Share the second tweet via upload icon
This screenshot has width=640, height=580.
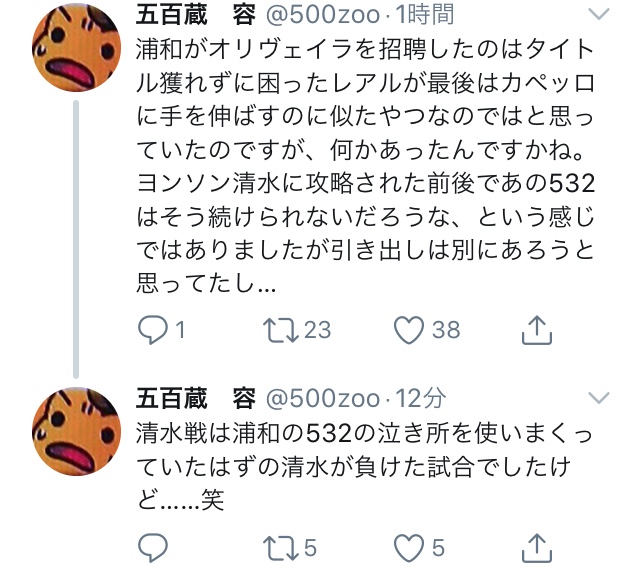(x=537, y=547)
